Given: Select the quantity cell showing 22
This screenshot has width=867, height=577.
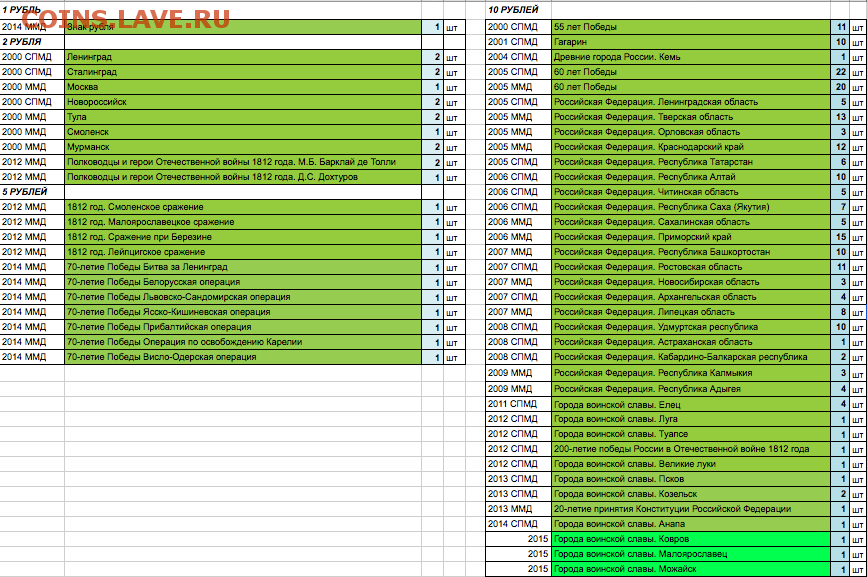Looking at the screenshot, I should pyautogui.click(x=840, y=72).
